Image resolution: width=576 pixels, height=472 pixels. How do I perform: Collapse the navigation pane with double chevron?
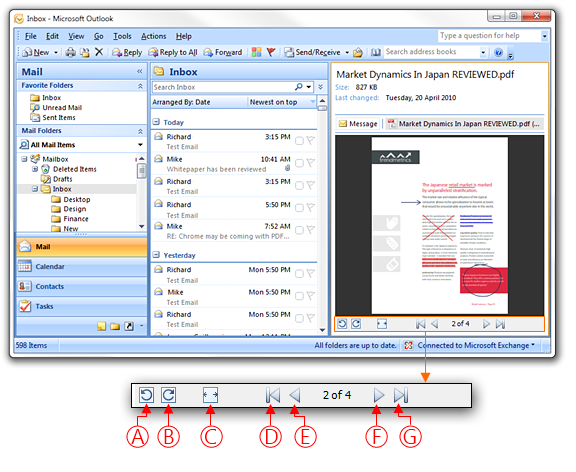click(140, 72)
